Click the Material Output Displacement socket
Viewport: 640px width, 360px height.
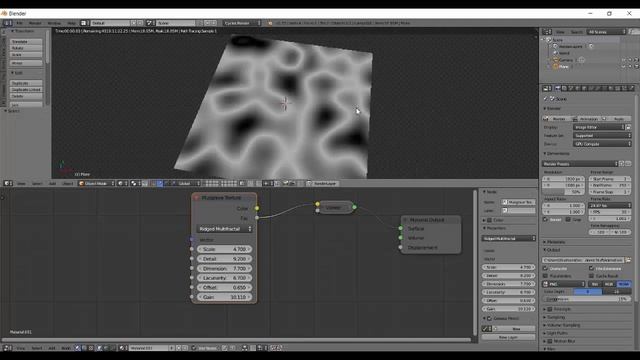(x=400, y=247)
